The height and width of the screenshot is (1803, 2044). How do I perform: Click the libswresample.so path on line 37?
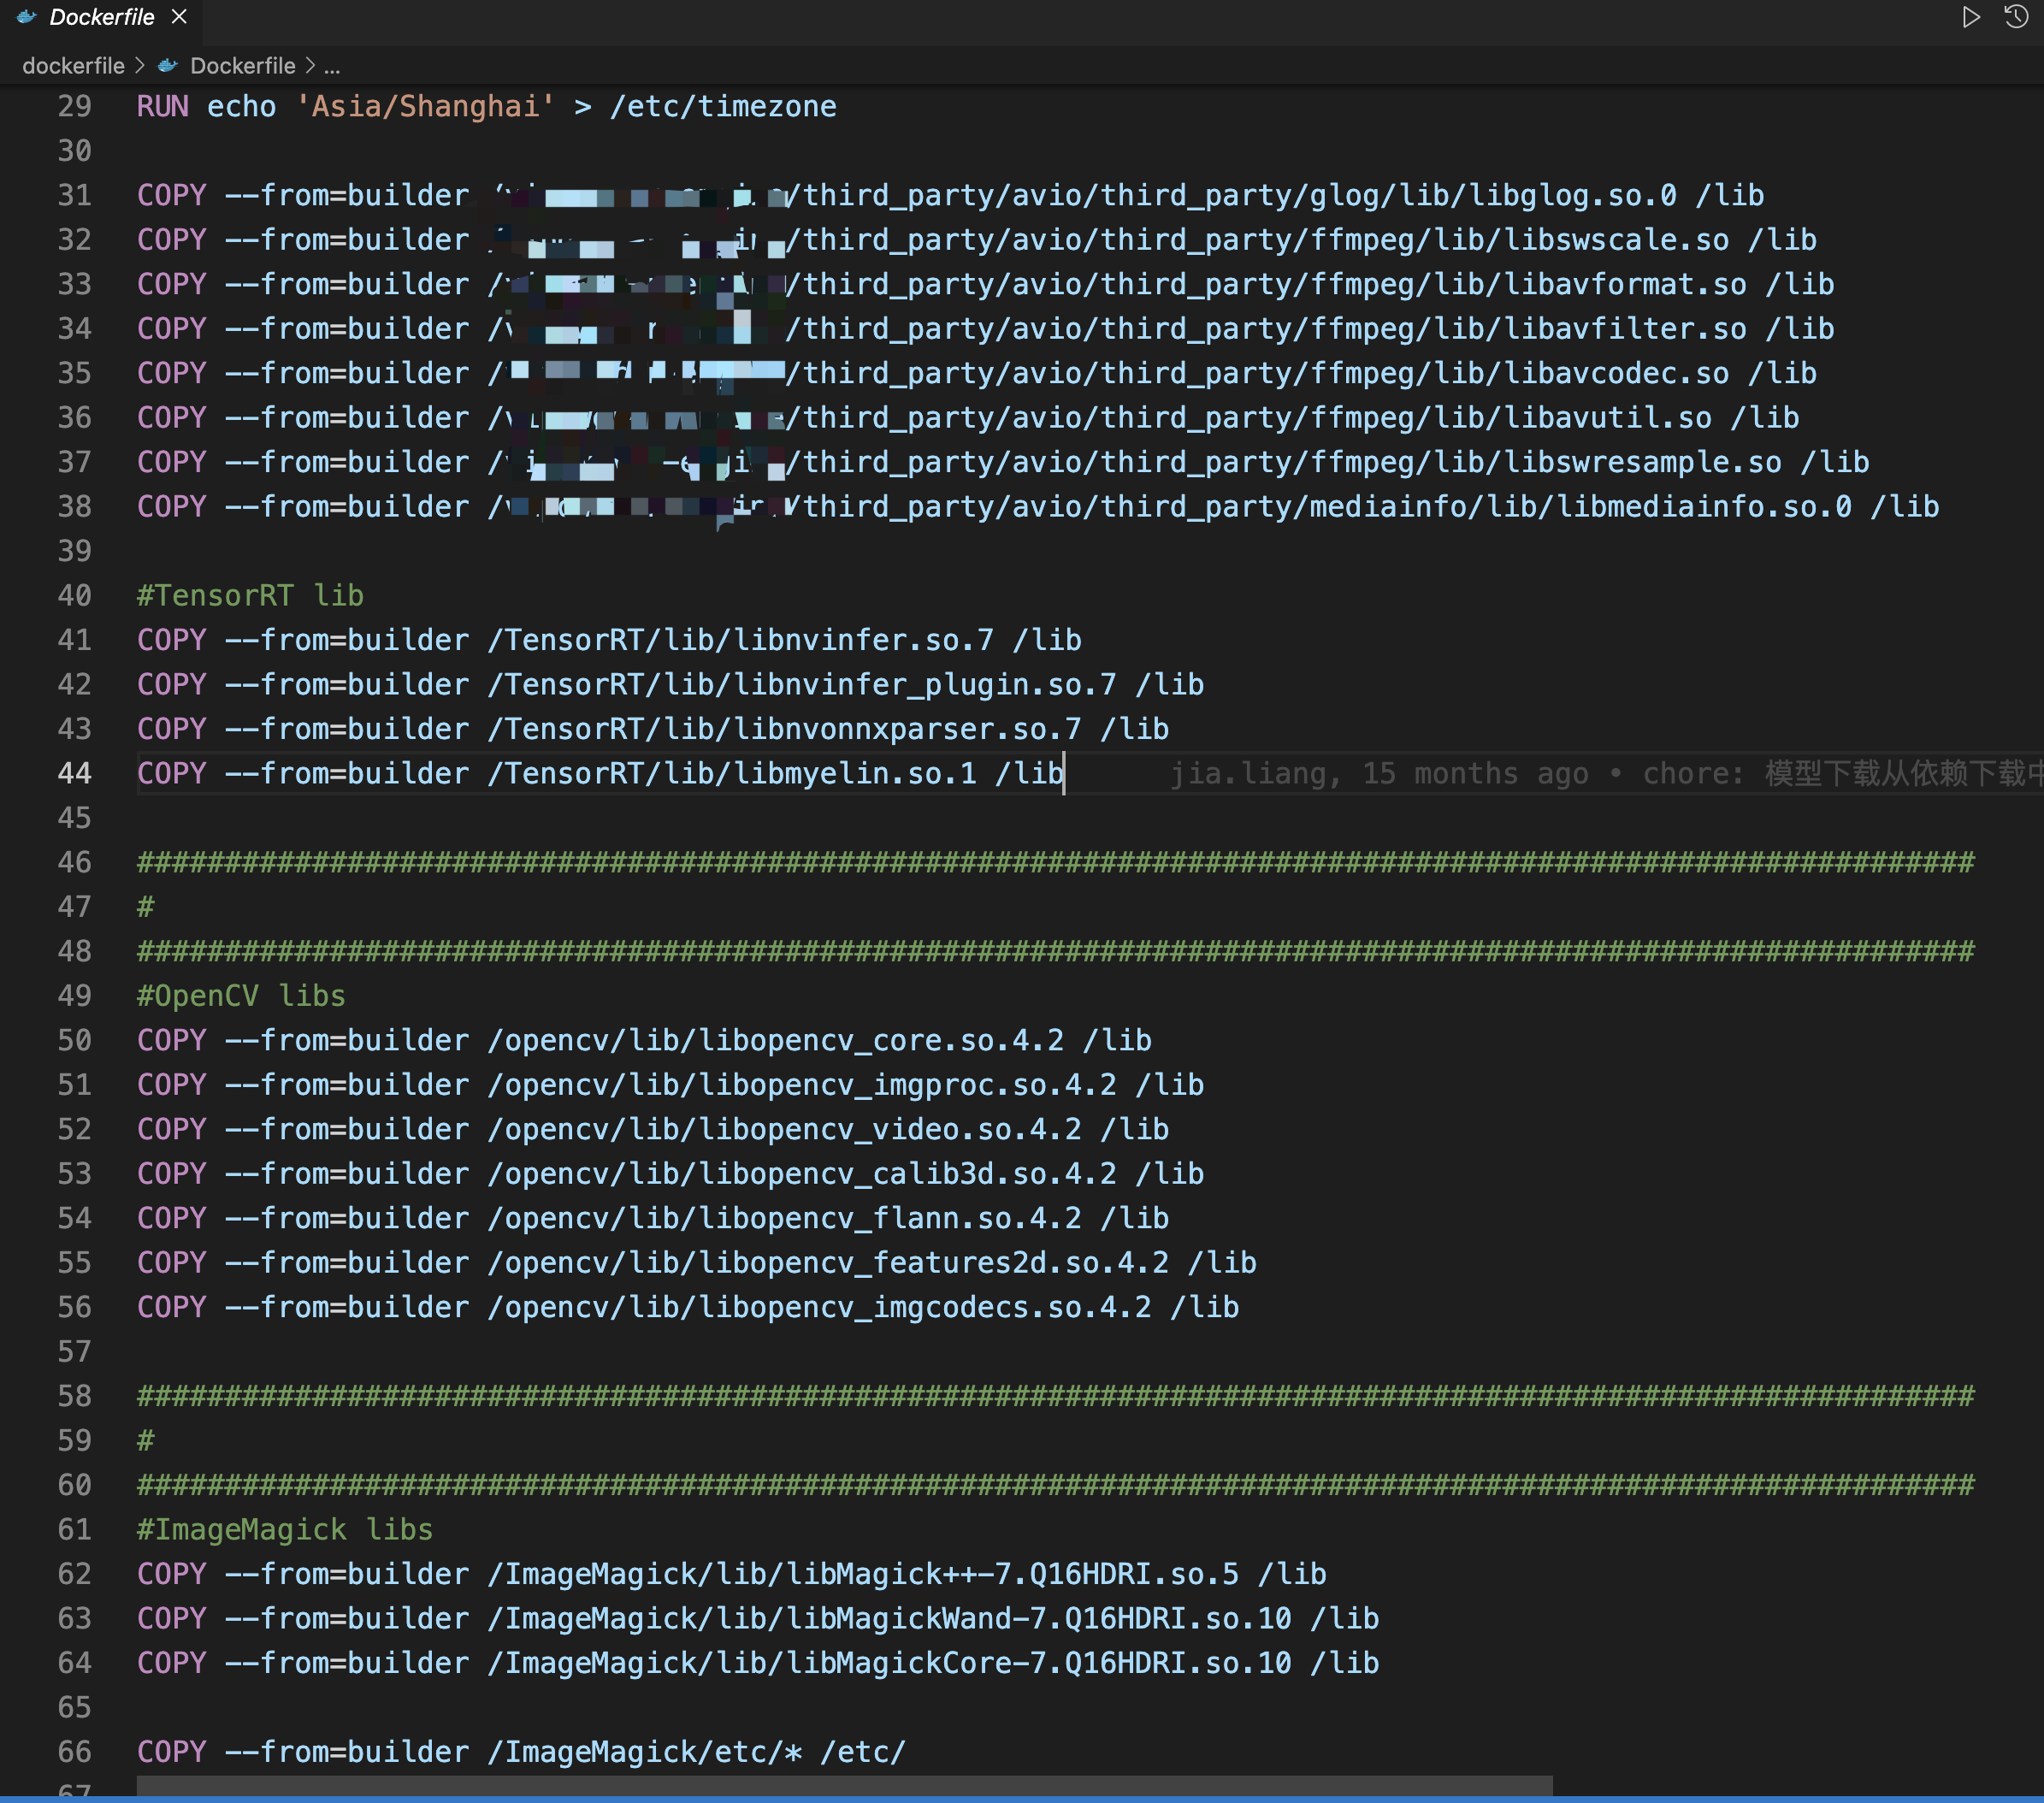coord(1135,463)
